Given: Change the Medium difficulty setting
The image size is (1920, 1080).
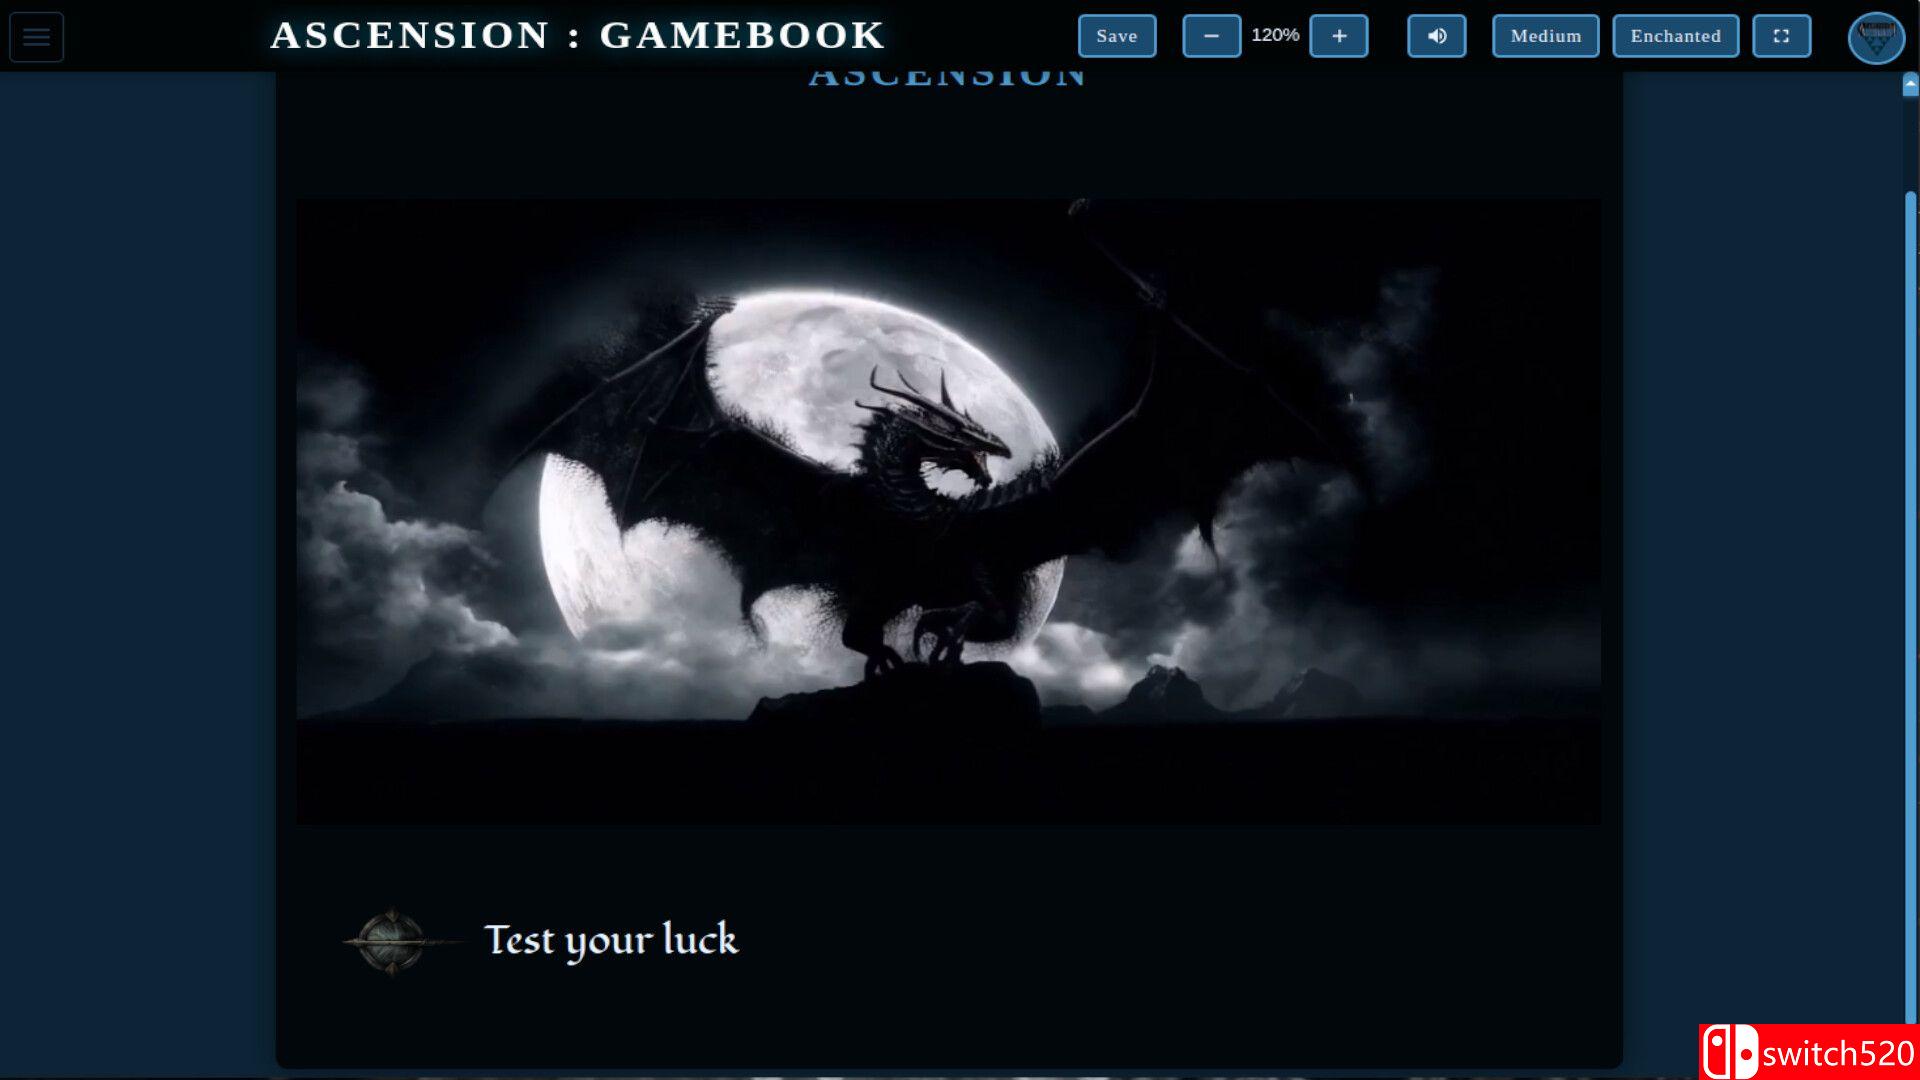Looking at the screenshot, I should coord(1545,36).
